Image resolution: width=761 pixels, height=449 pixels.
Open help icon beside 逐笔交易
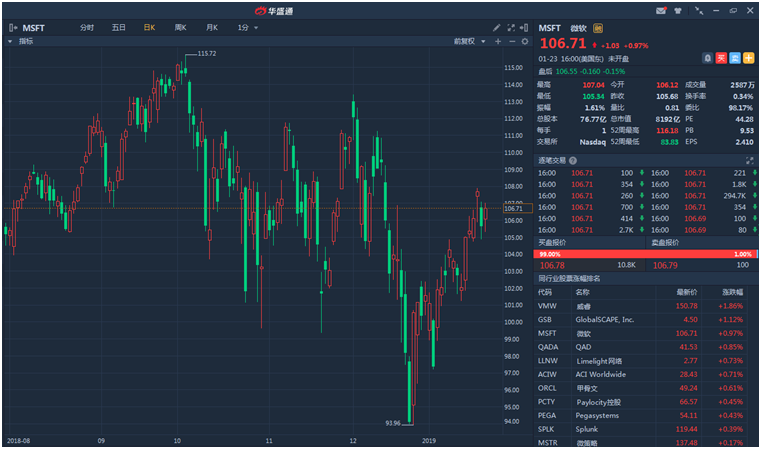573,161
